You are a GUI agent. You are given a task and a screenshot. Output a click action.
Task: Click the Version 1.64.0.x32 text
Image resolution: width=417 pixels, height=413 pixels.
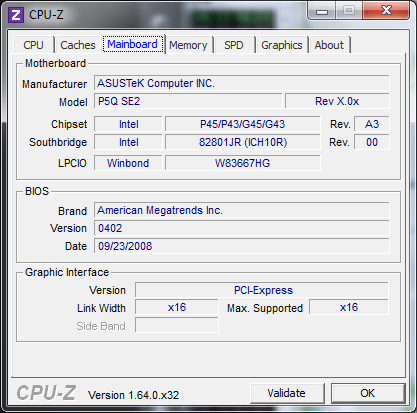tap(133, 395)
